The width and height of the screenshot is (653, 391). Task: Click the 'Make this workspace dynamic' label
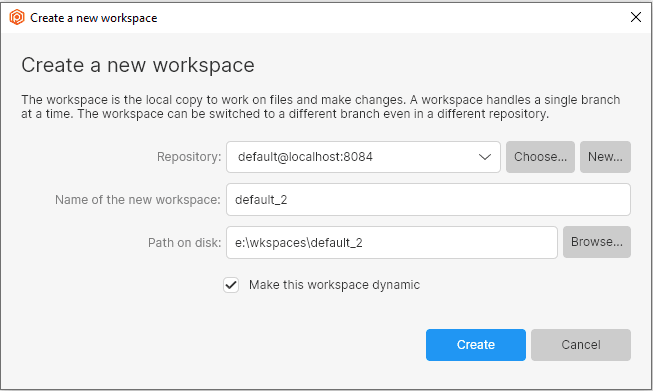click(x=334, y=285)
